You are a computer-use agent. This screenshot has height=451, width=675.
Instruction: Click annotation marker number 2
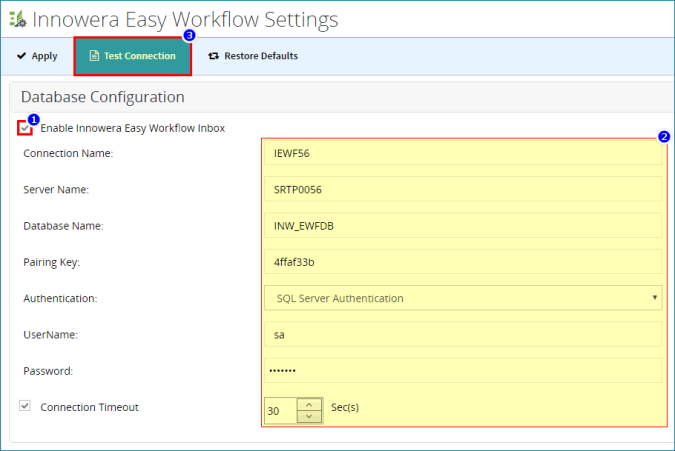(664, 136)
